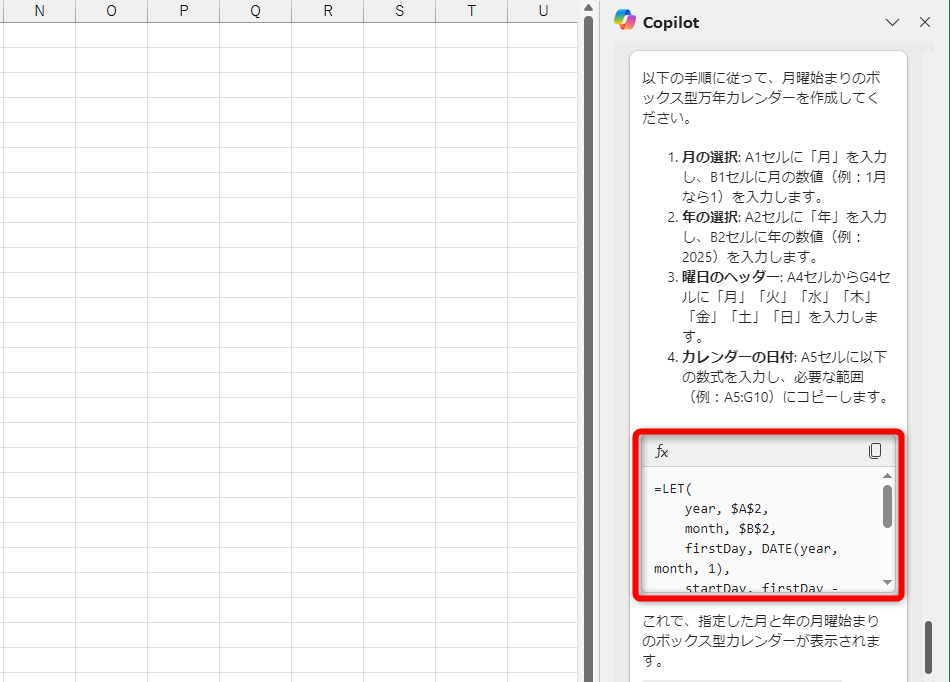The width and height of the screenshot is (950, 682).
Task: Close the Copilot pane
Action: (925, 21)
